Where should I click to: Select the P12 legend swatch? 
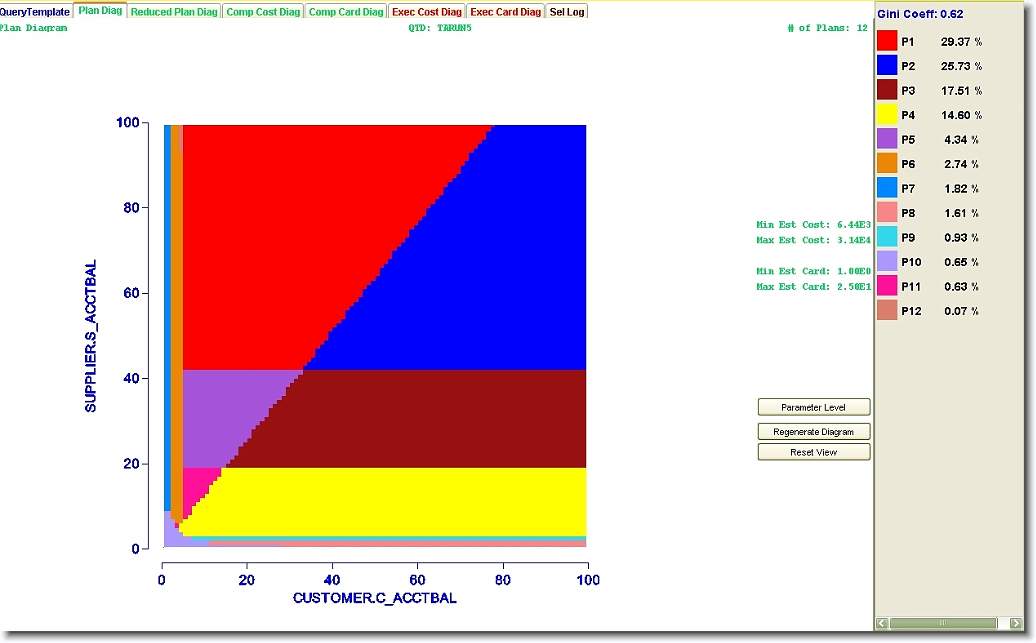pyautogui.click(x=887, y=310)
